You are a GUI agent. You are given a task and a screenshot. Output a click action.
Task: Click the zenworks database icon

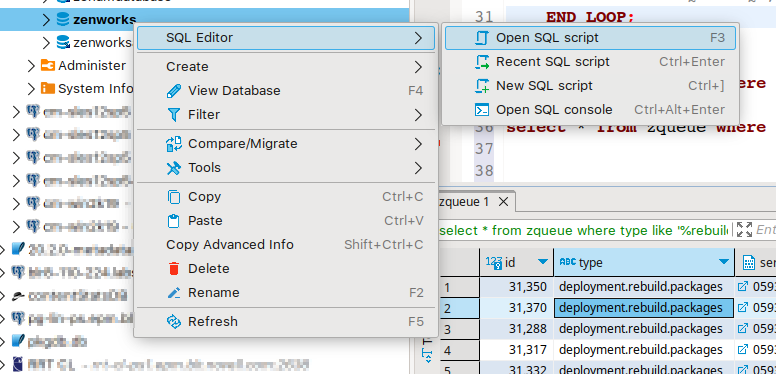coord(62,20)
